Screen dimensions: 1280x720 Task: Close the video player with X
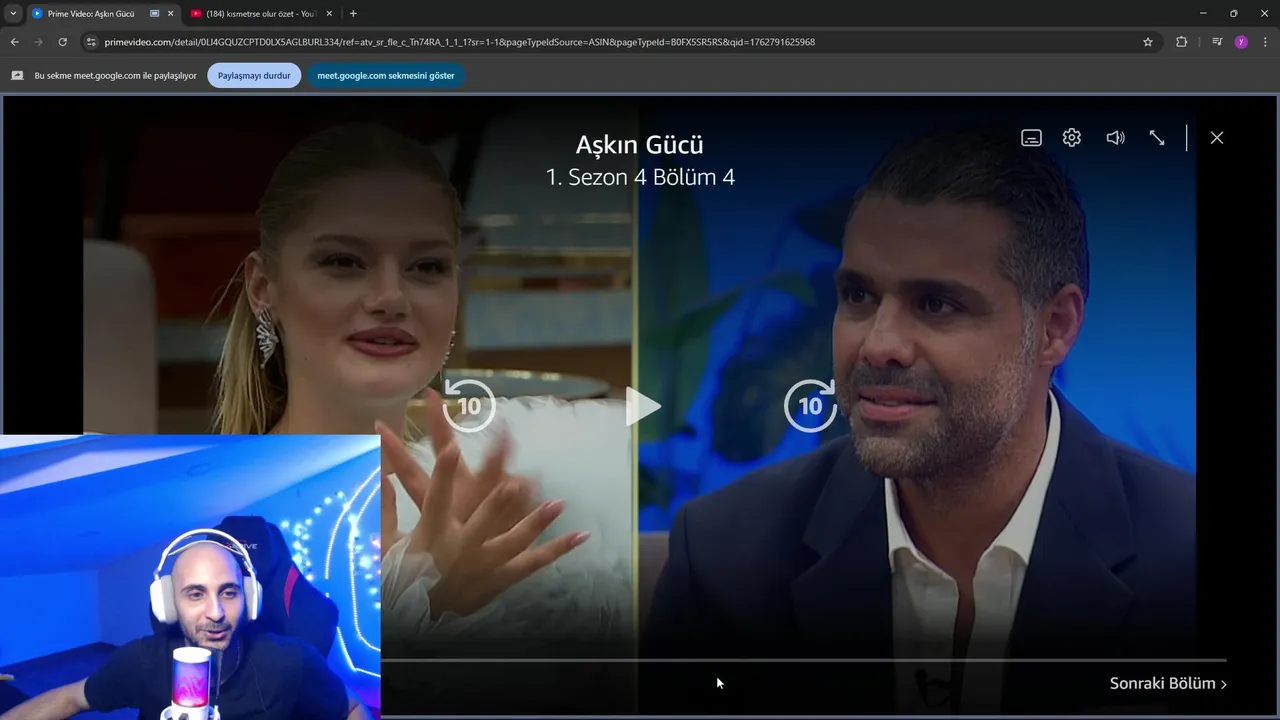pyautogui.click(x=1217, y=138)
